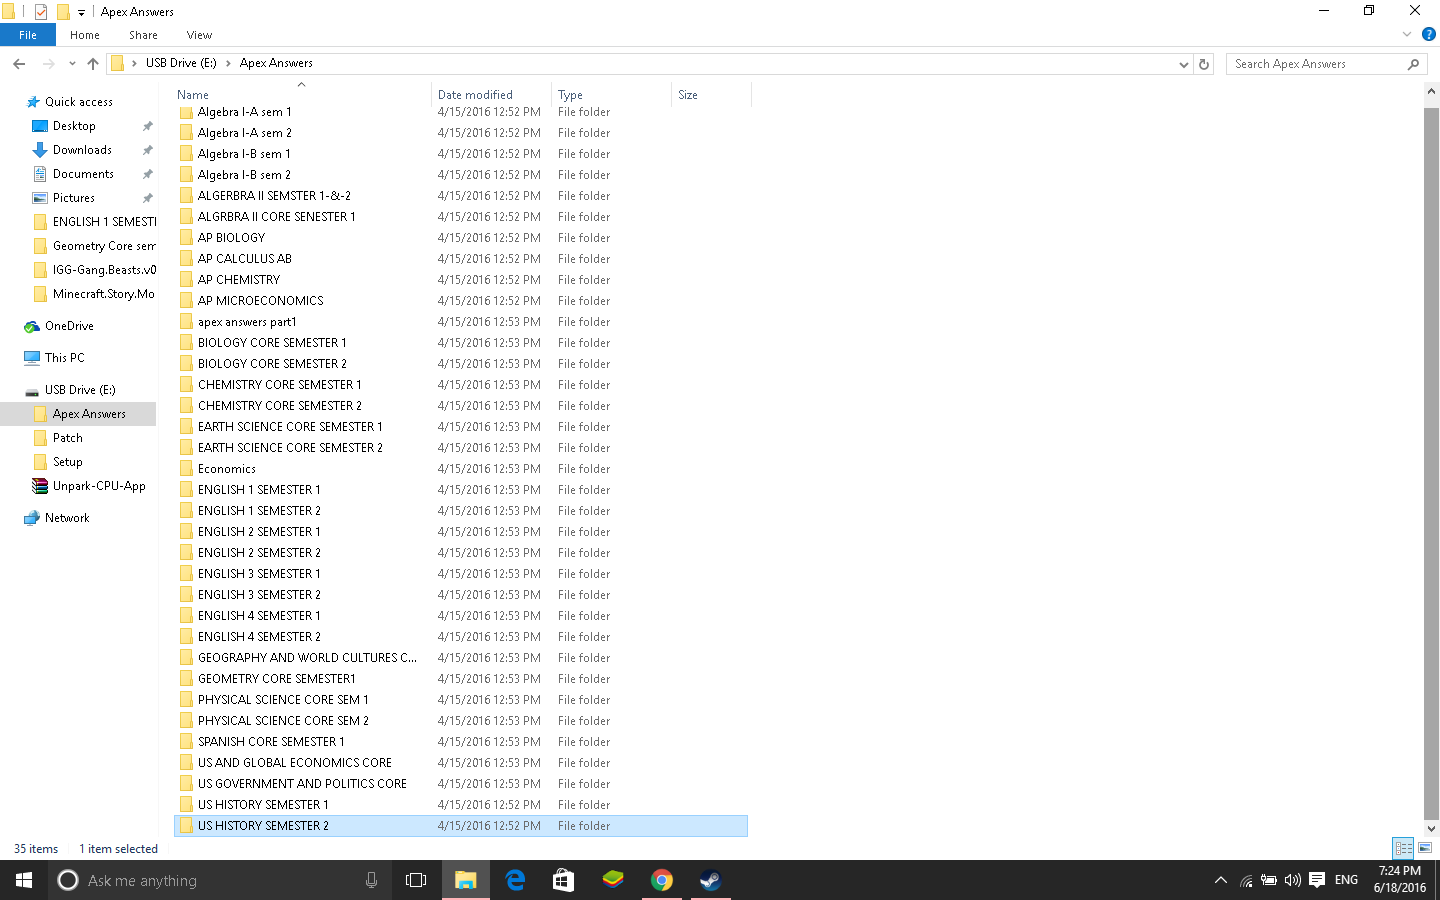Open Task View on the taskbar

[416, 880]
